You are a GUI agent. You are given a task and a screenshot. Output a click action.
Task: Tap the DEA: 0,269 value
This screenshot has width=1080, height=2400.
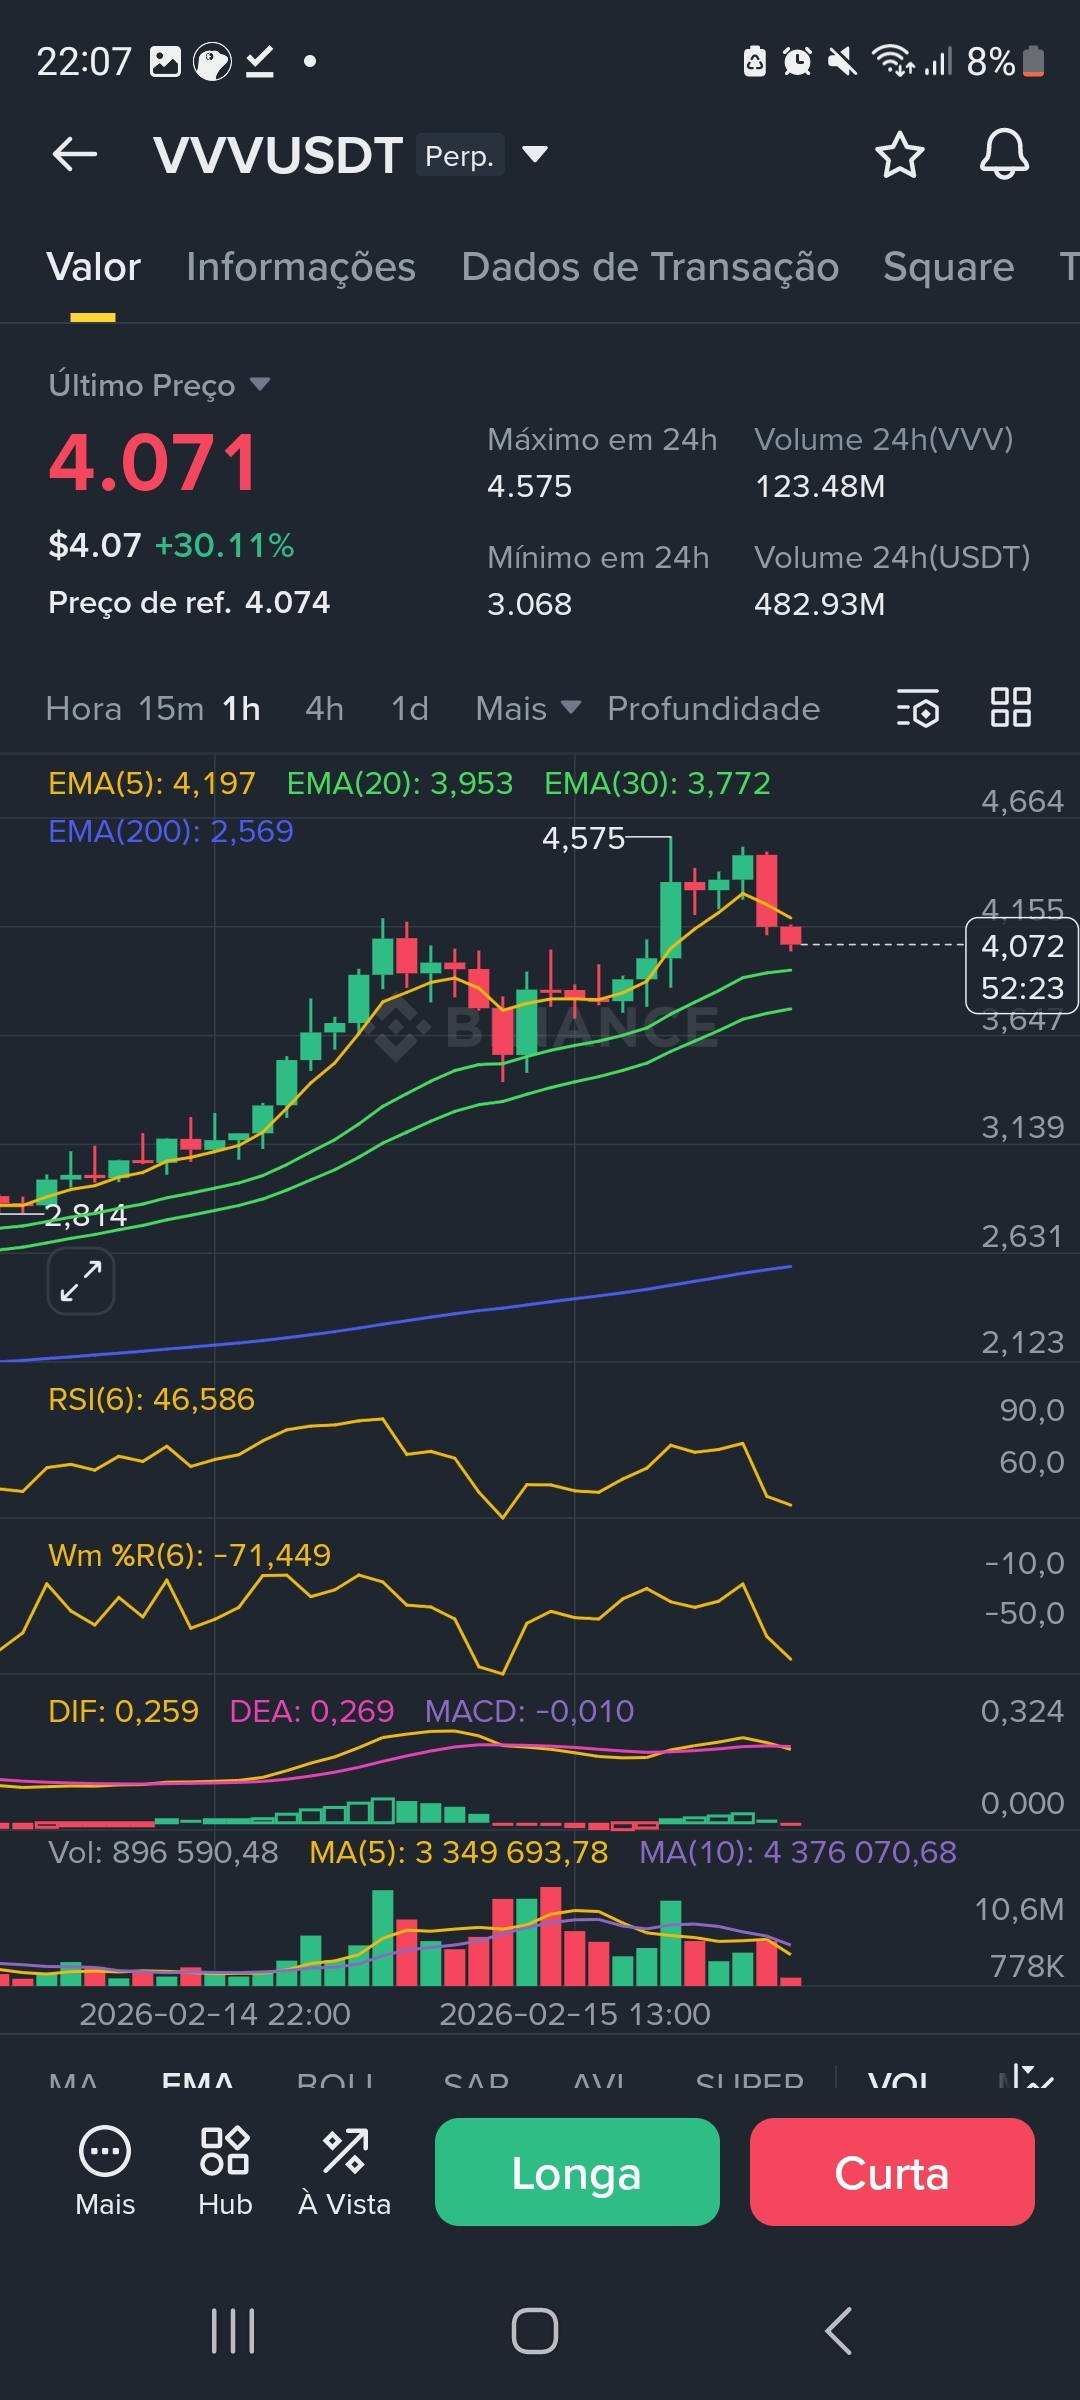[312, 1711]
